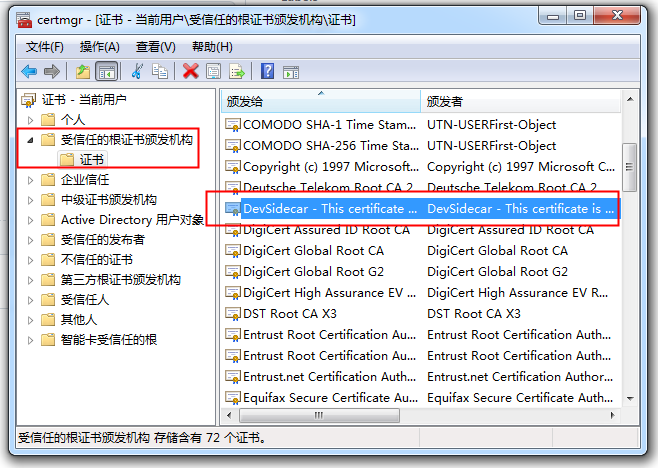Click the 不信任的证书 folder icon
The height and width of the screenshot is (468, 658).
48,259
